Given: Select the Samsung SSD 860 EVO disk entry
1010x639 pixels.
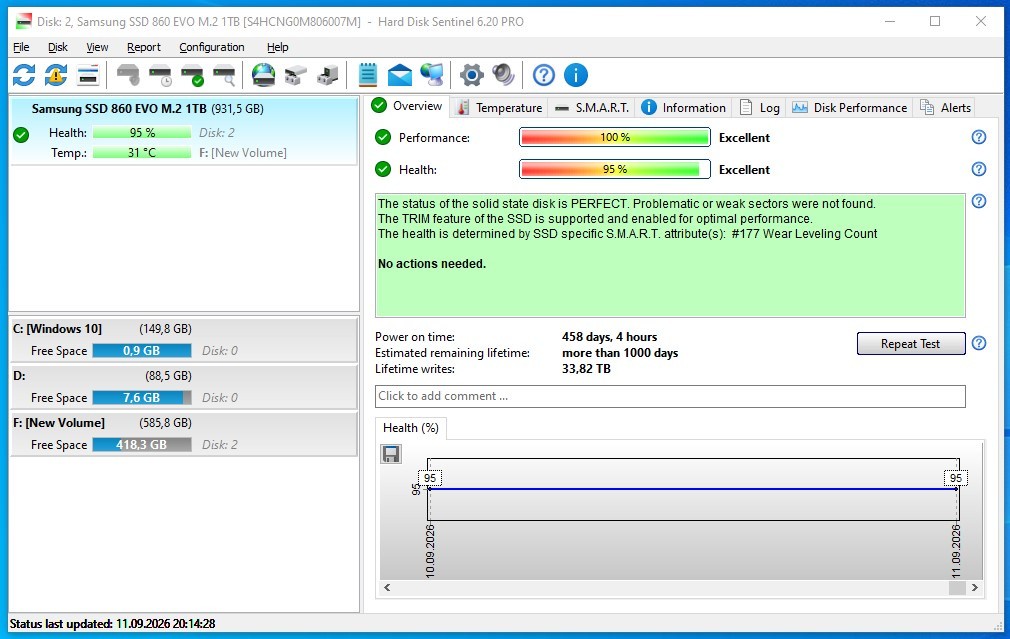Looking at the screenshot, I should (x=184, y=131).
